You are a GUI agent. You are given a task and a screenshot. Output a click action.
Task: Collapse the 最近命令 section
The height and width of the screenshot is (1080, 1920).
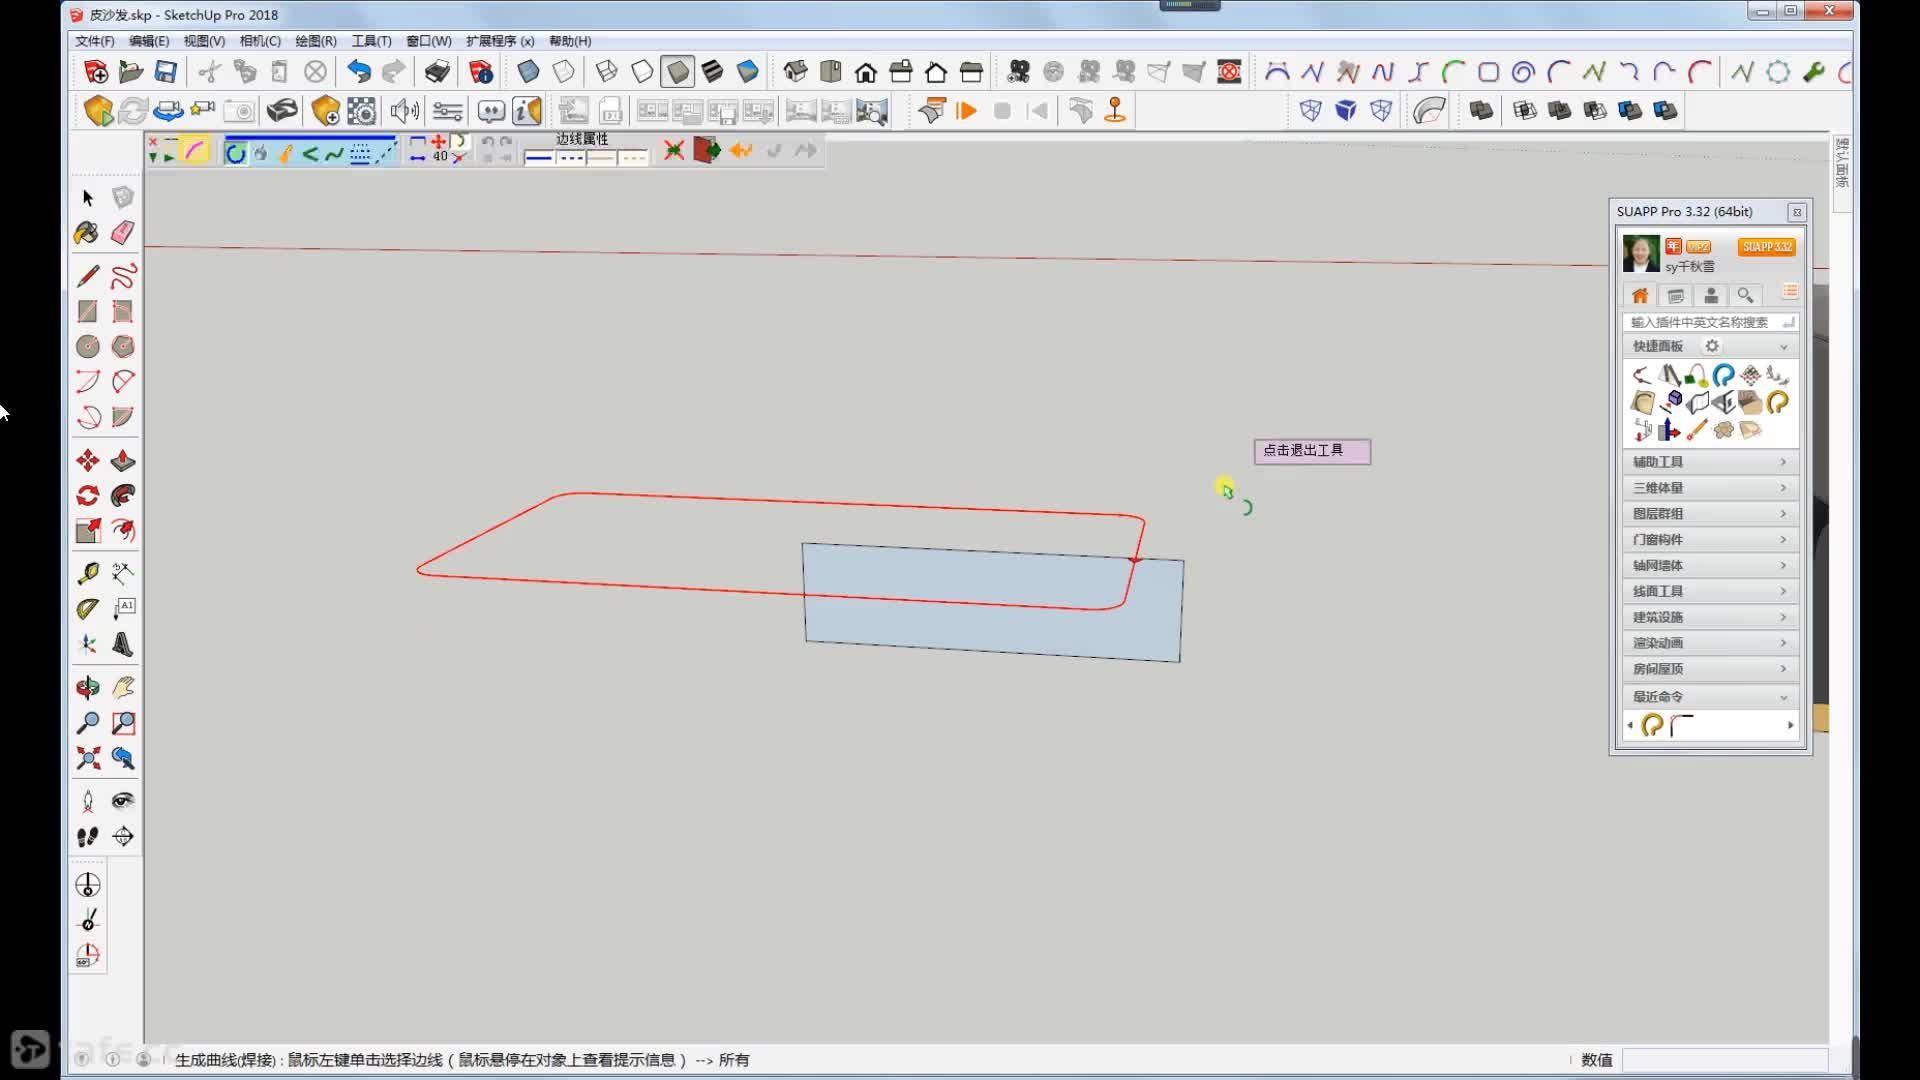pyautogui.click(x=1783, y=697)
